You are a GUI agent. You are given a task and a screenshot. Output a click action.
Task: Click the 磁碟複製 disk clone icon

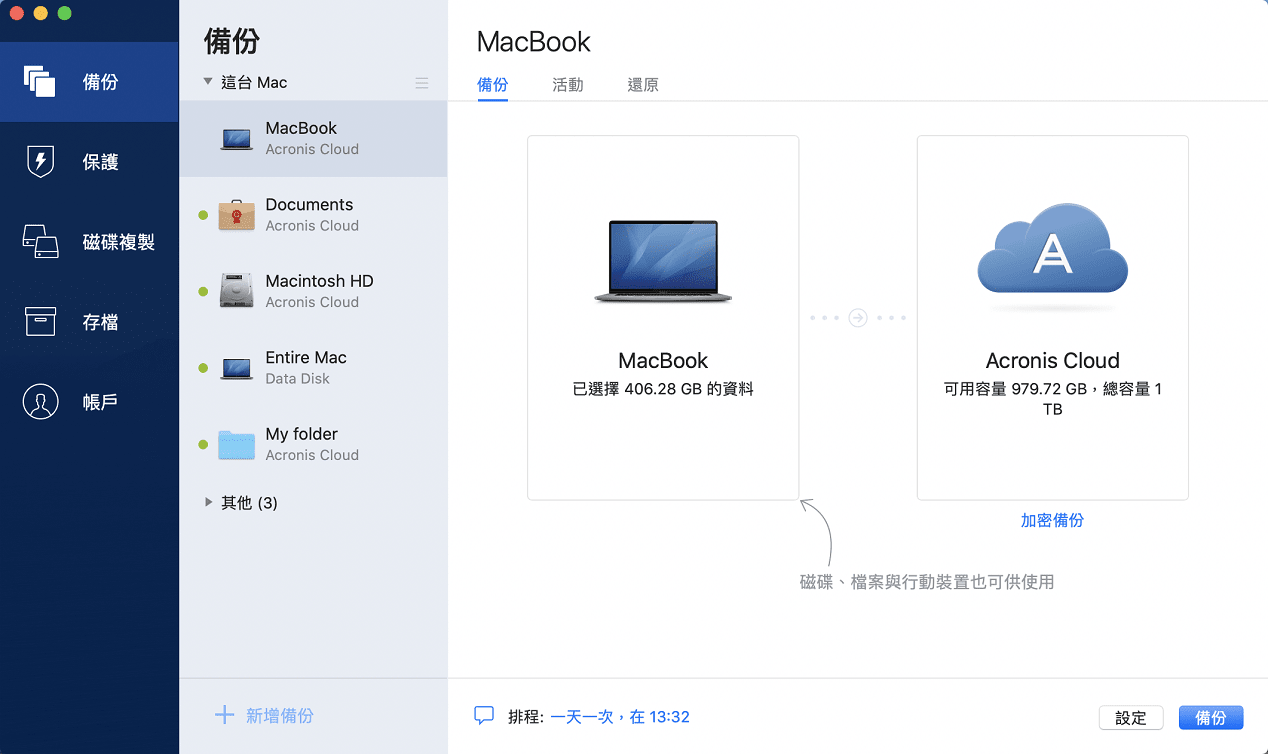click(x=40, y=241)
